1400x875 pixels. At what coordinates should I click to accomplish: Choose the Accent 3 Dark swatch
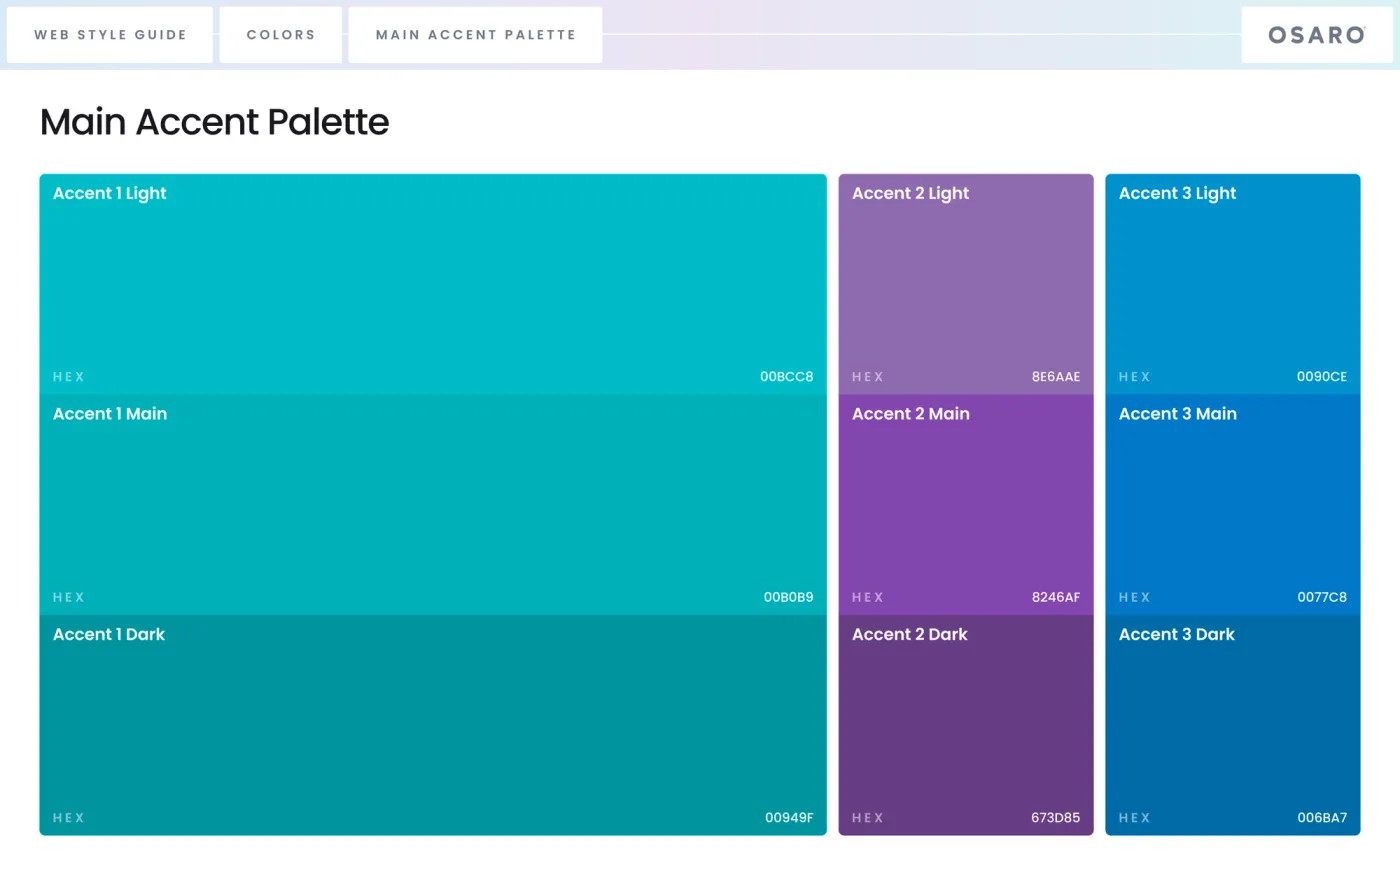1233,725
